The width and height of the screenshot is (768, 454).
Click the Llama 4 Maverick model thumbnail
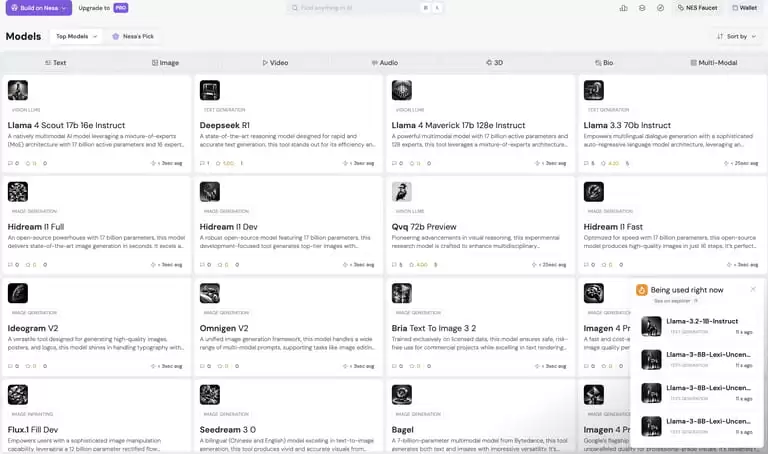[x=402, y=90]
